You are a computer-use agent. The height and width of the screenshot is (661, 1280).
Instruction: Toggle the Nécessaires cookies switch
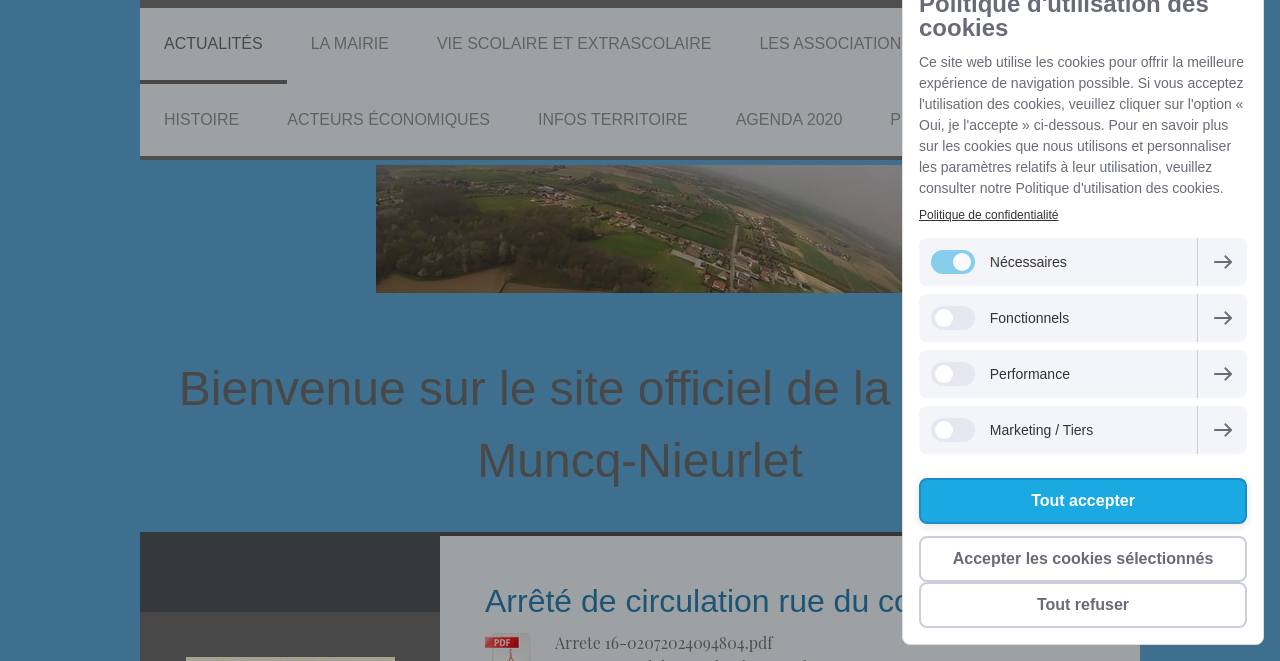[952, 261]
